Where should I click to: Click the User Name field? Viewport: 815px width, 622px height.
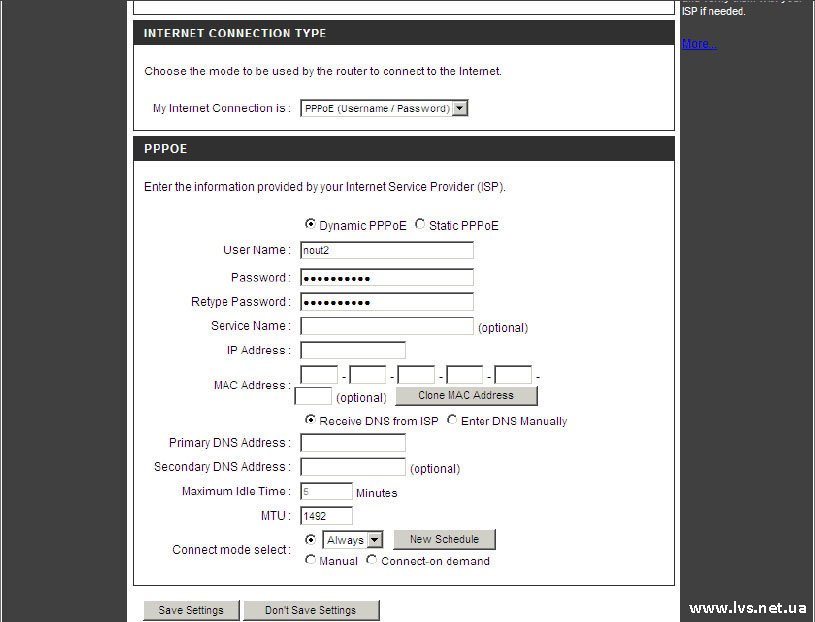pyautogui.click(x=387, y=251)
